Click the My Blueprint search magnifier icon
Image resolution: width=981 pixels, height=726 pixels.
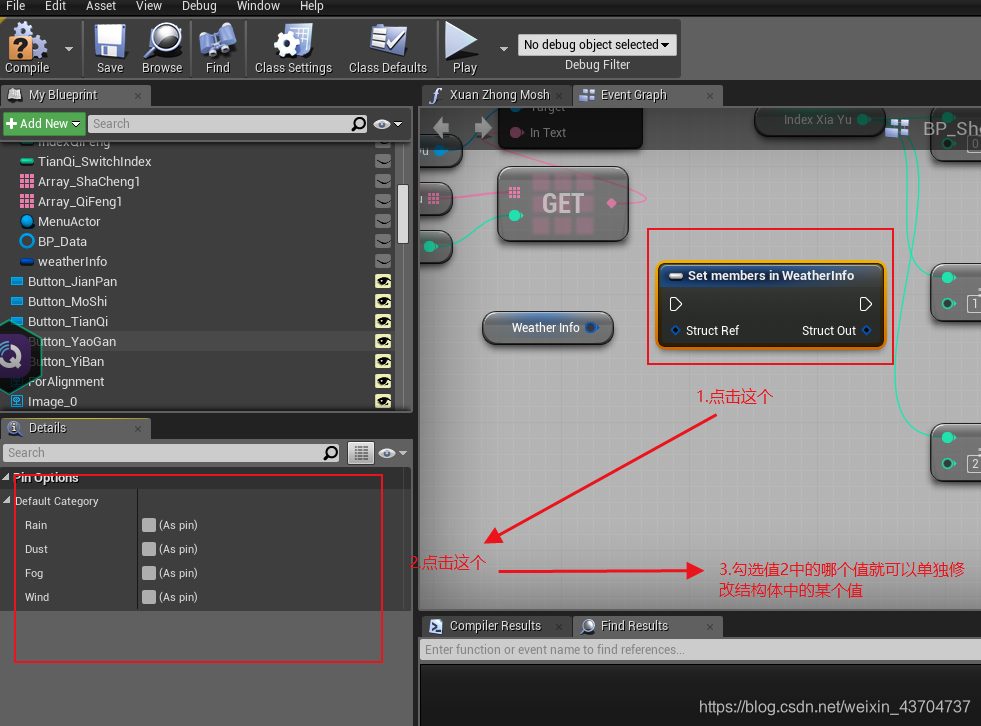point(358,124)
